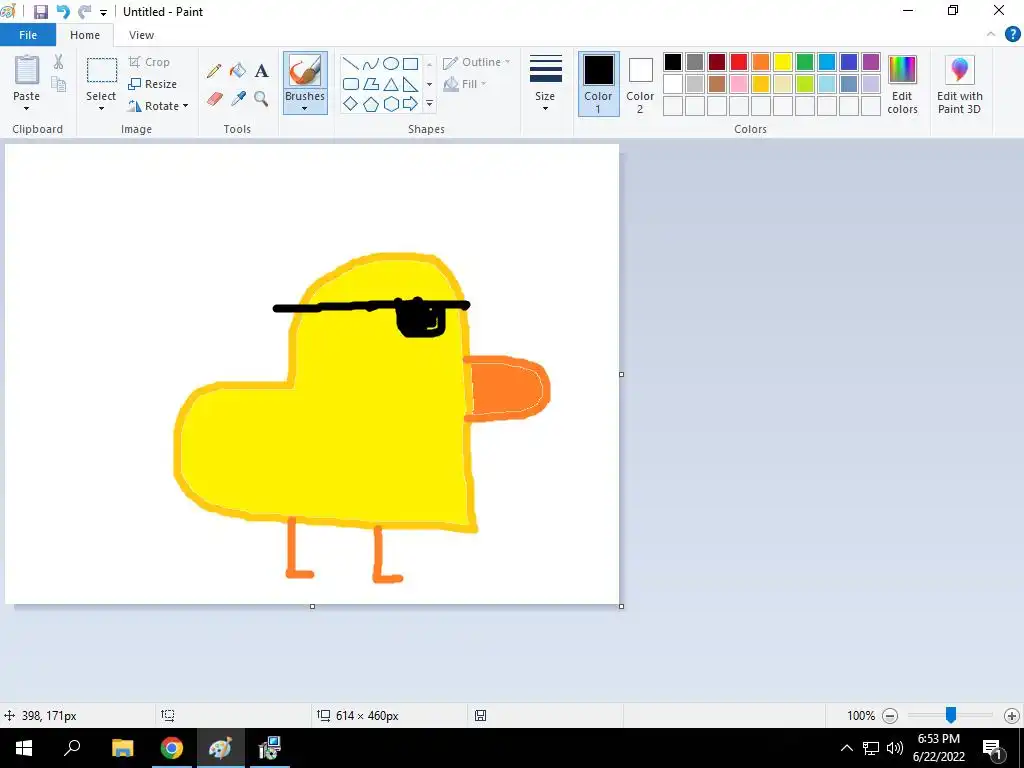Open the shape Fill dropdown
The image size is (1024, 768).
(465, 84)
